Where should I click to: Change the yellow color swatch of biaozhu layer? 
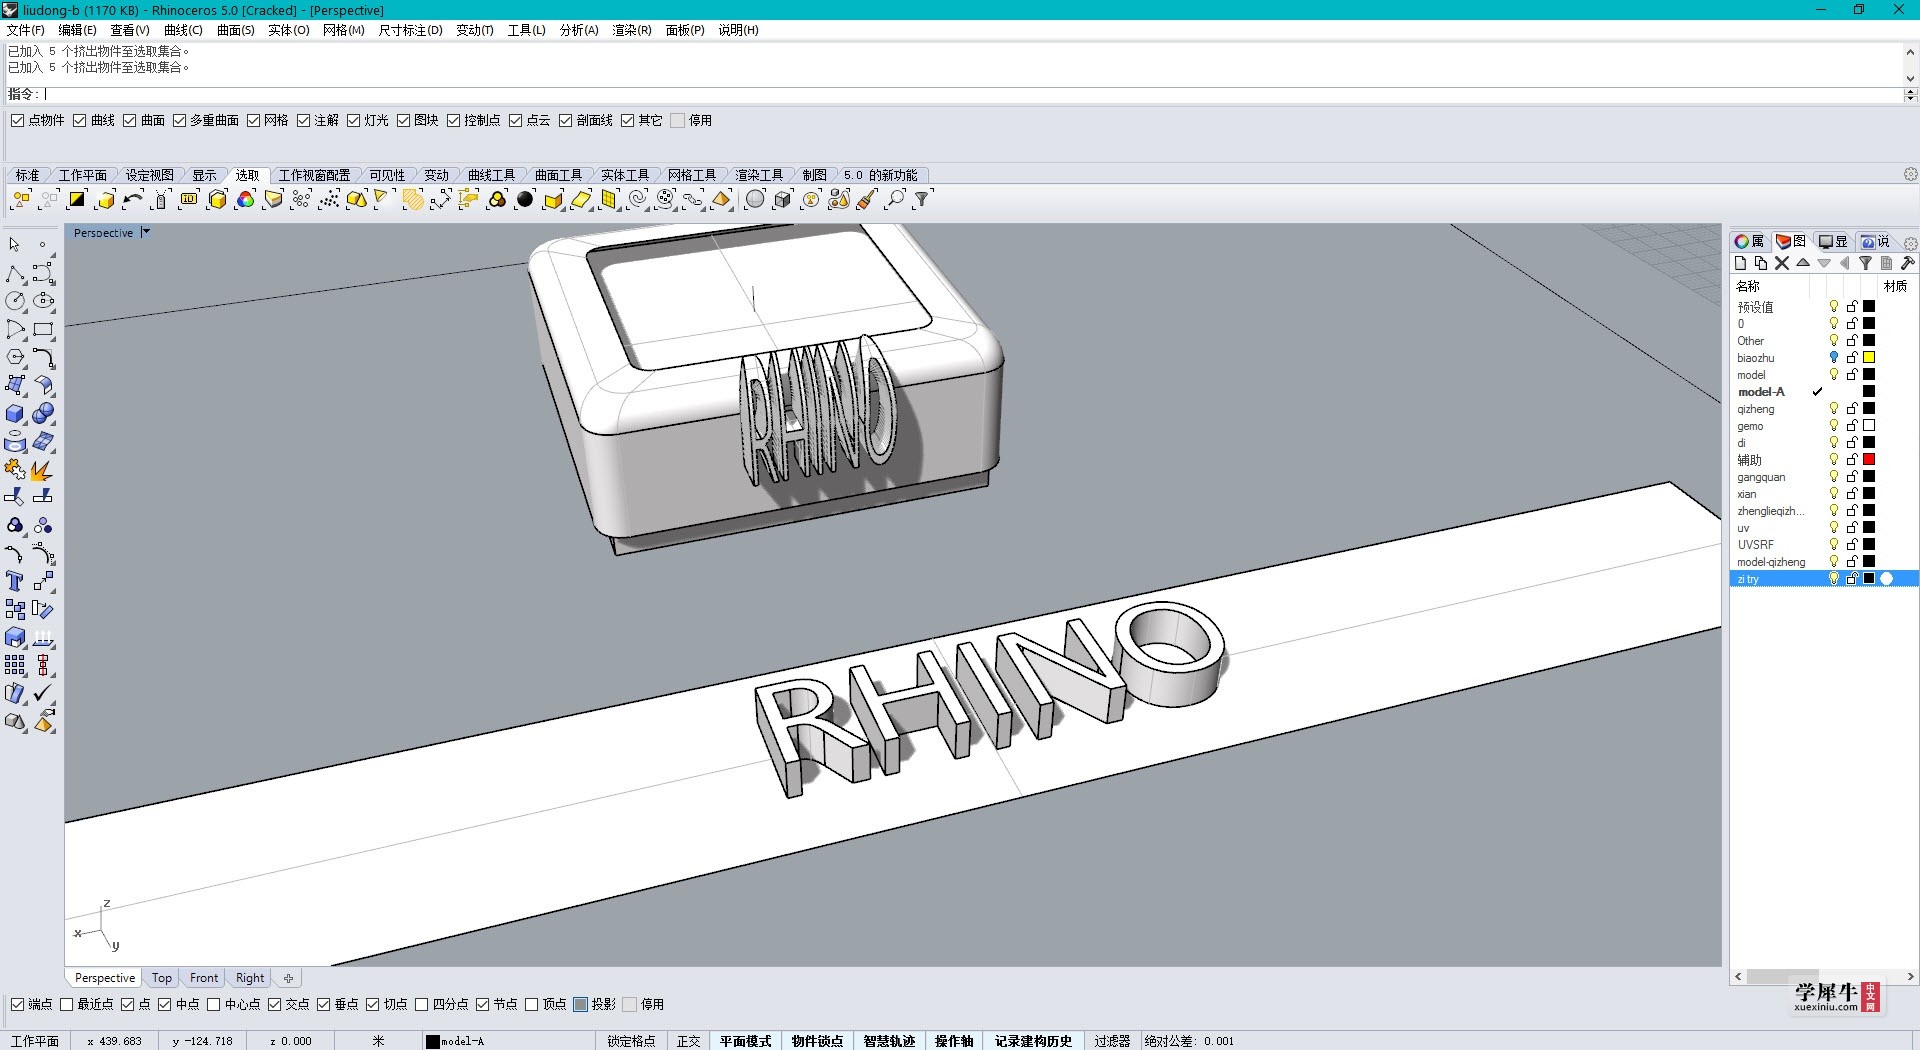[1869, 357]
